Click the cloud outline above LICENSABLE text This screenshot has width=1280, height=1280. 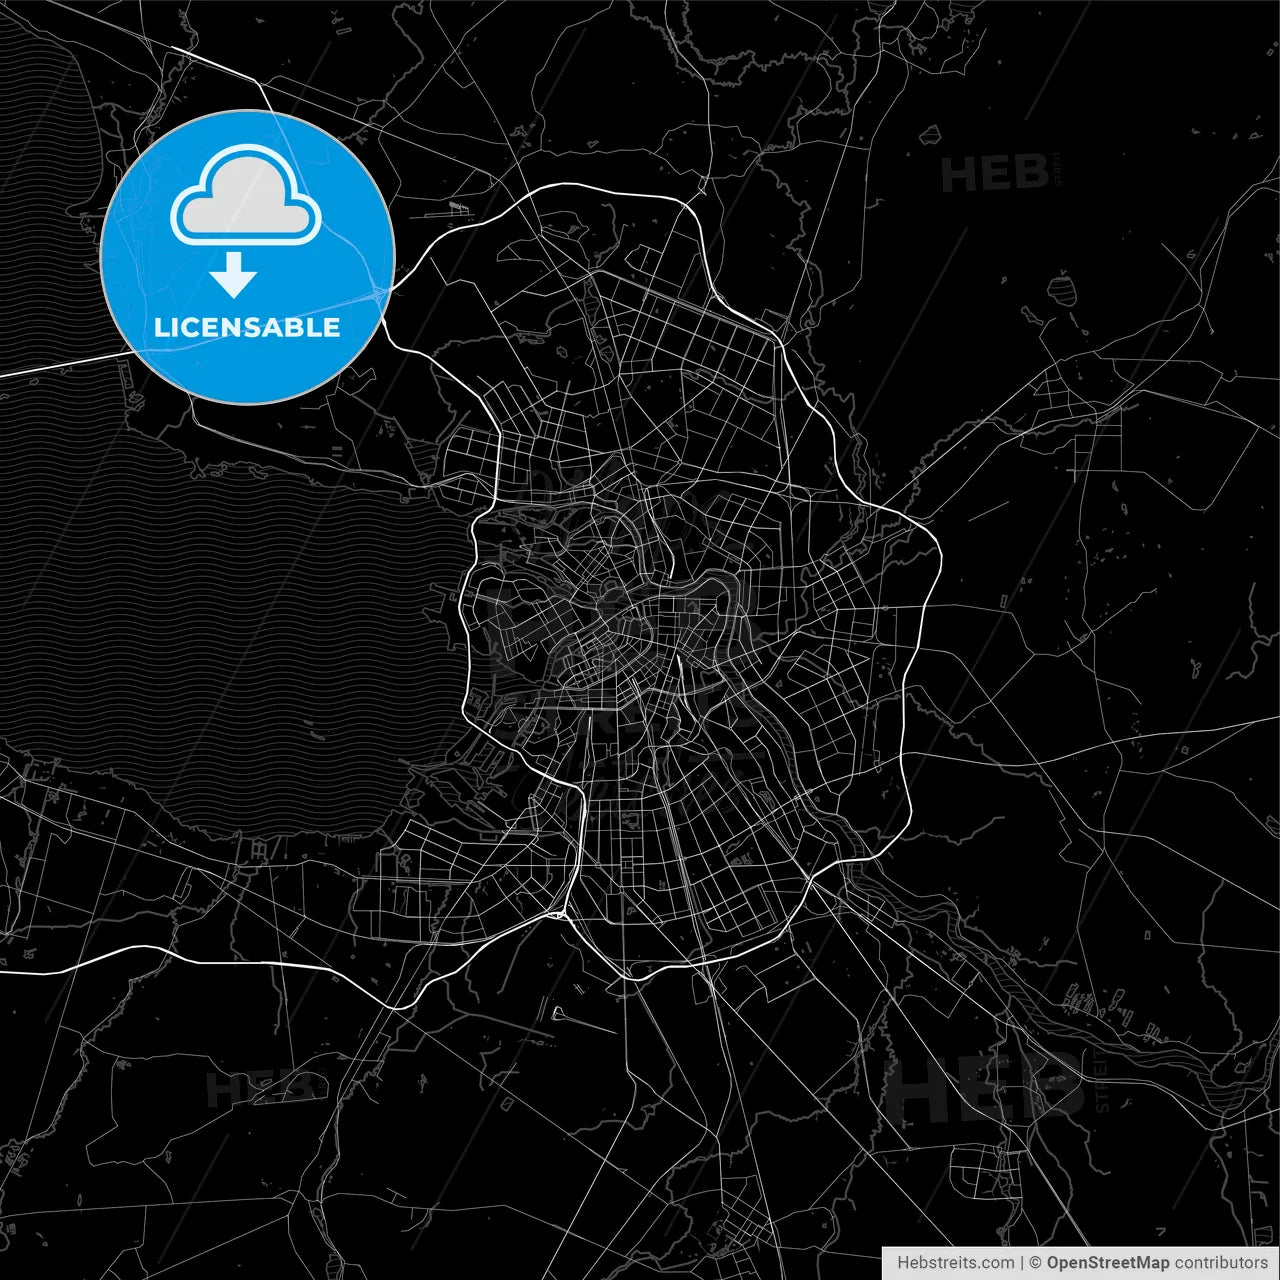click(x=243, y=195)
